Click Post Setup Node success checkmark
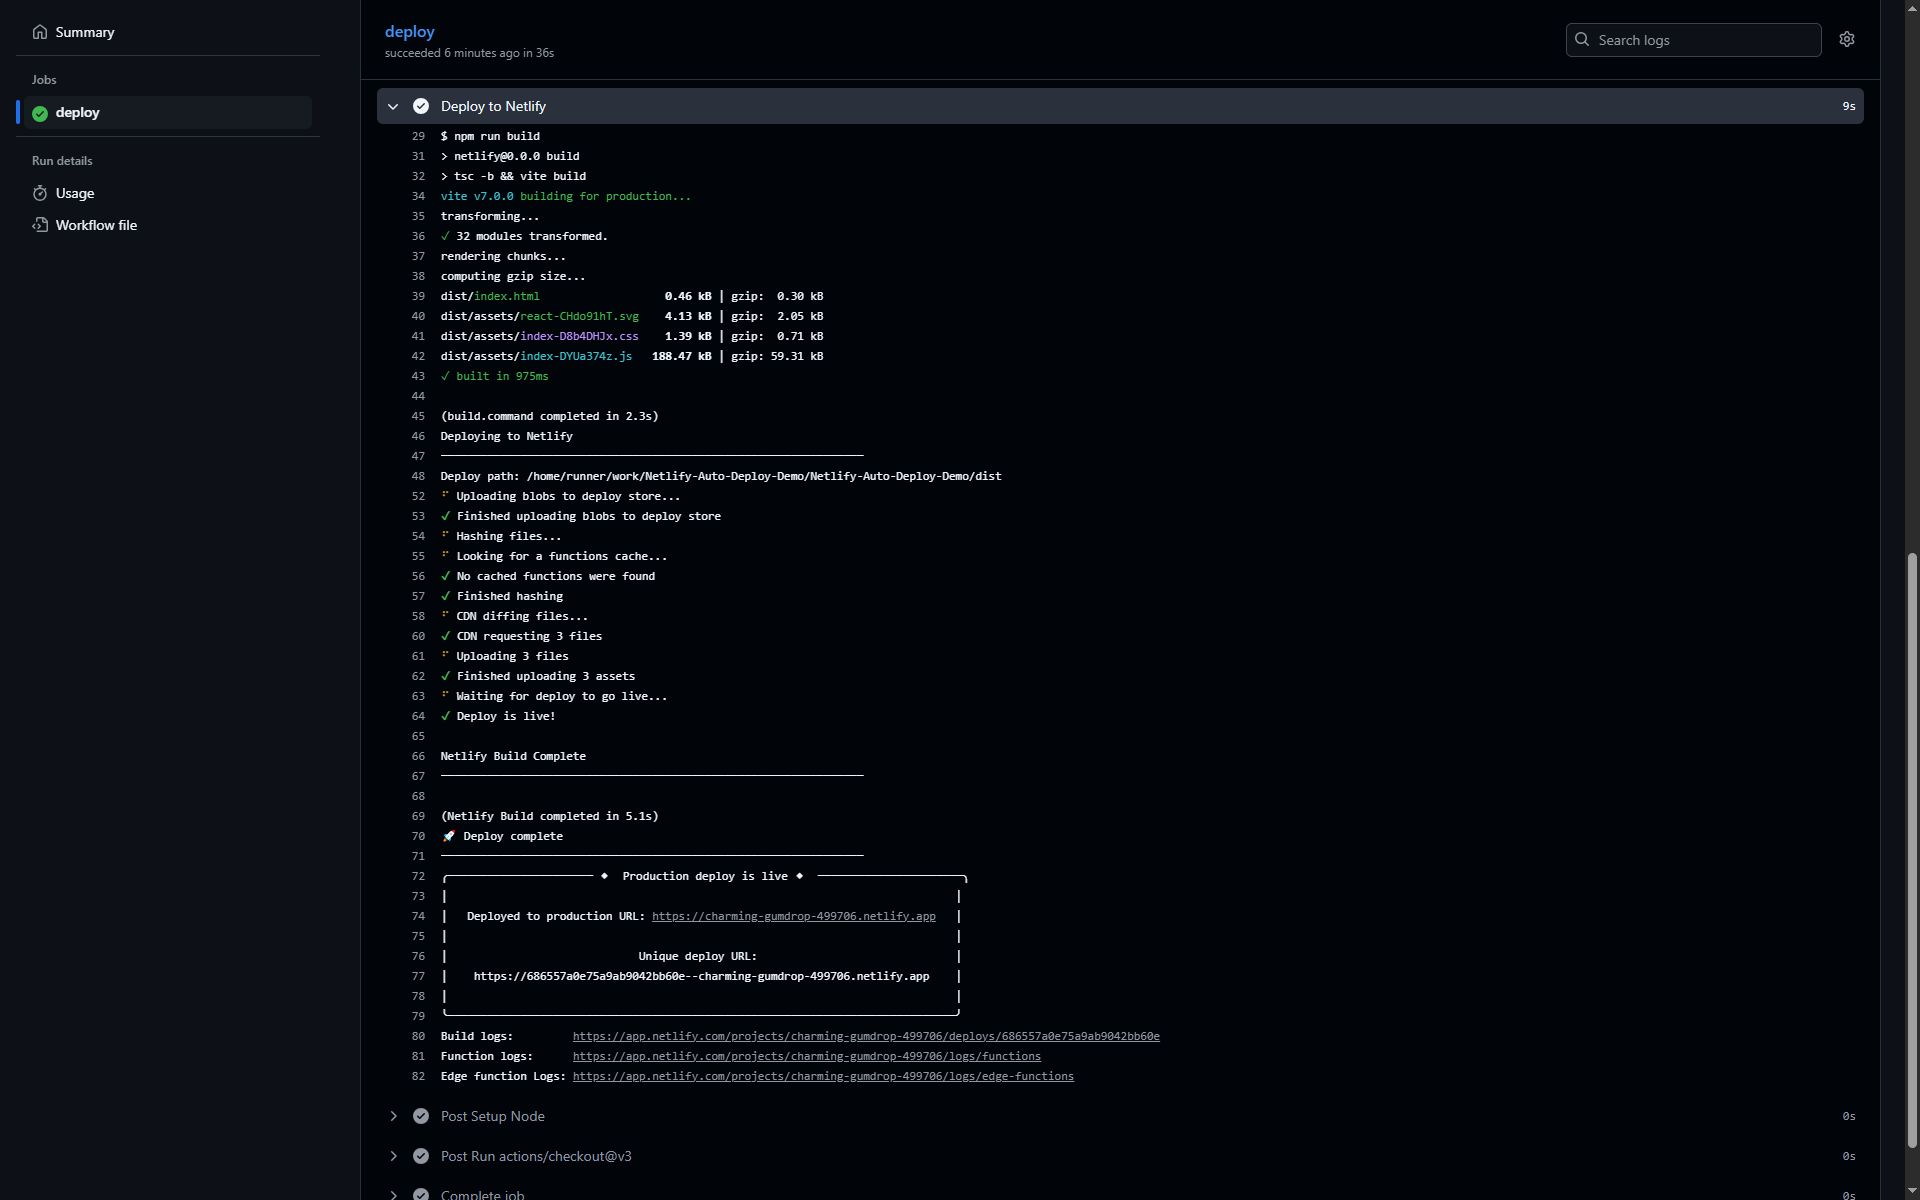 point(421,1116)
